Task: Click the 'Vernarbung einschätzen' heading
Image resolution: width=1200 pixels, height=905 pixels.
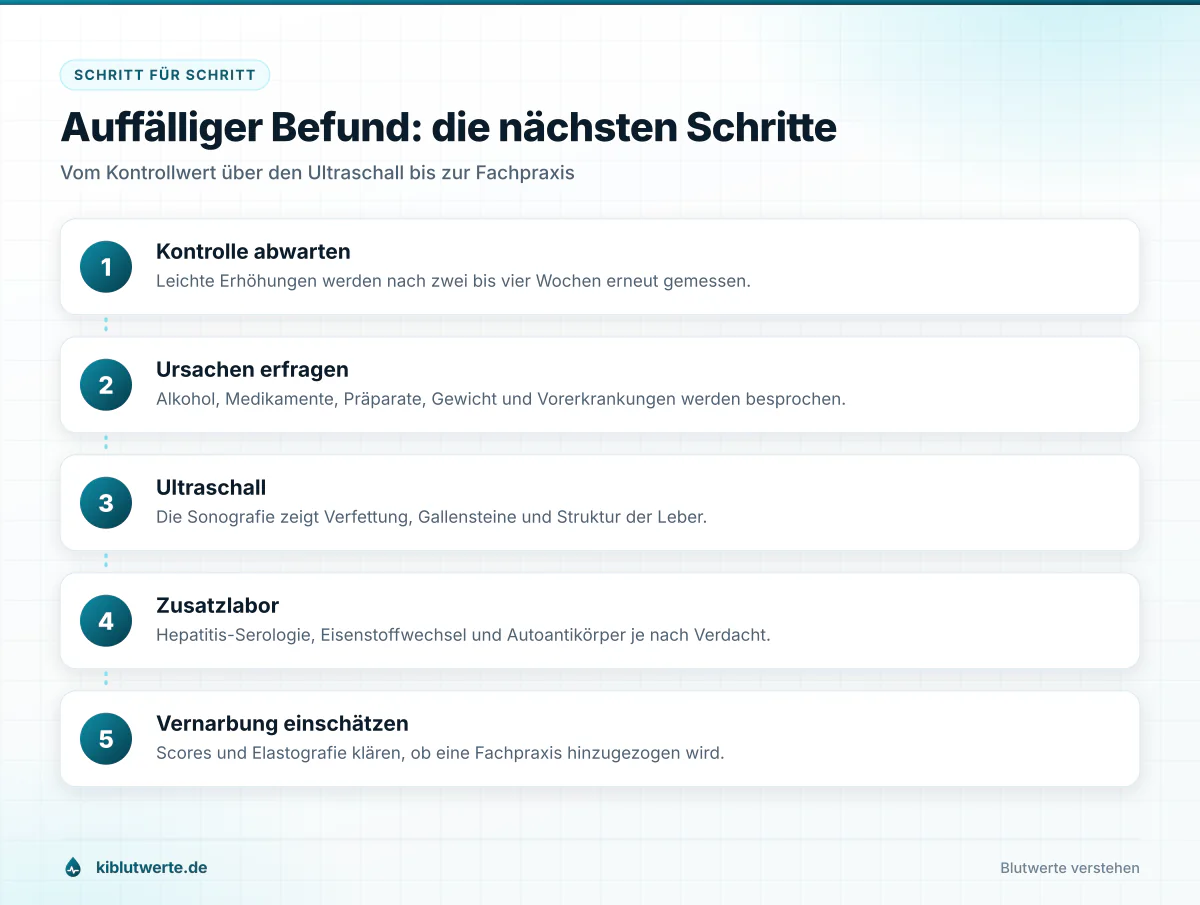Action: [282, 724]
